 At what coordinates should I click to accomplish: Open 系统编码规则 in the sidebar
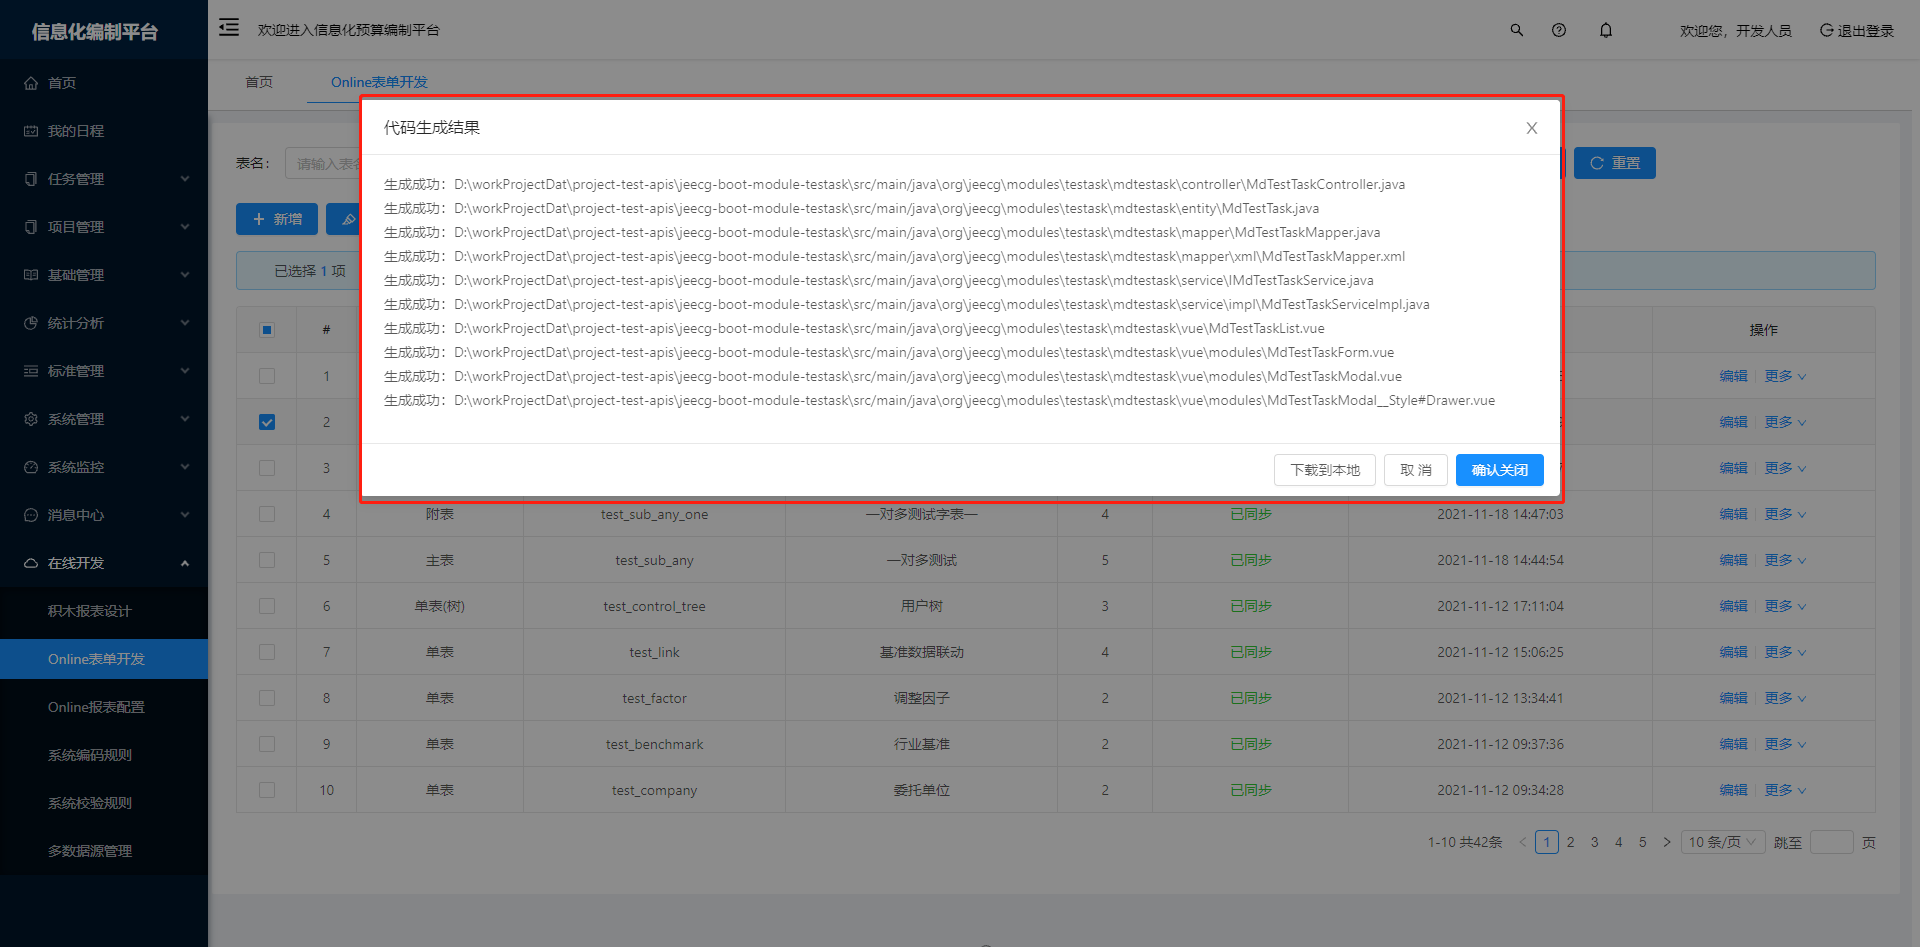90,755
